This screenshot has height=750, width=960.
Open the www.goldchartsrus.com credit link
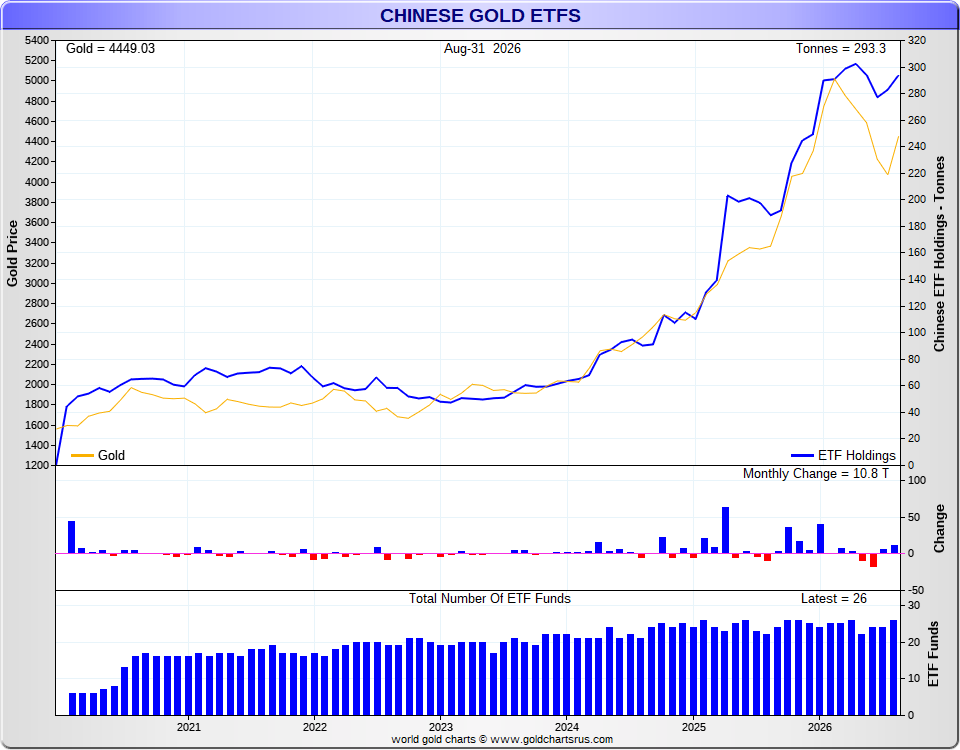pyautogui.click(x=551, y=739)
